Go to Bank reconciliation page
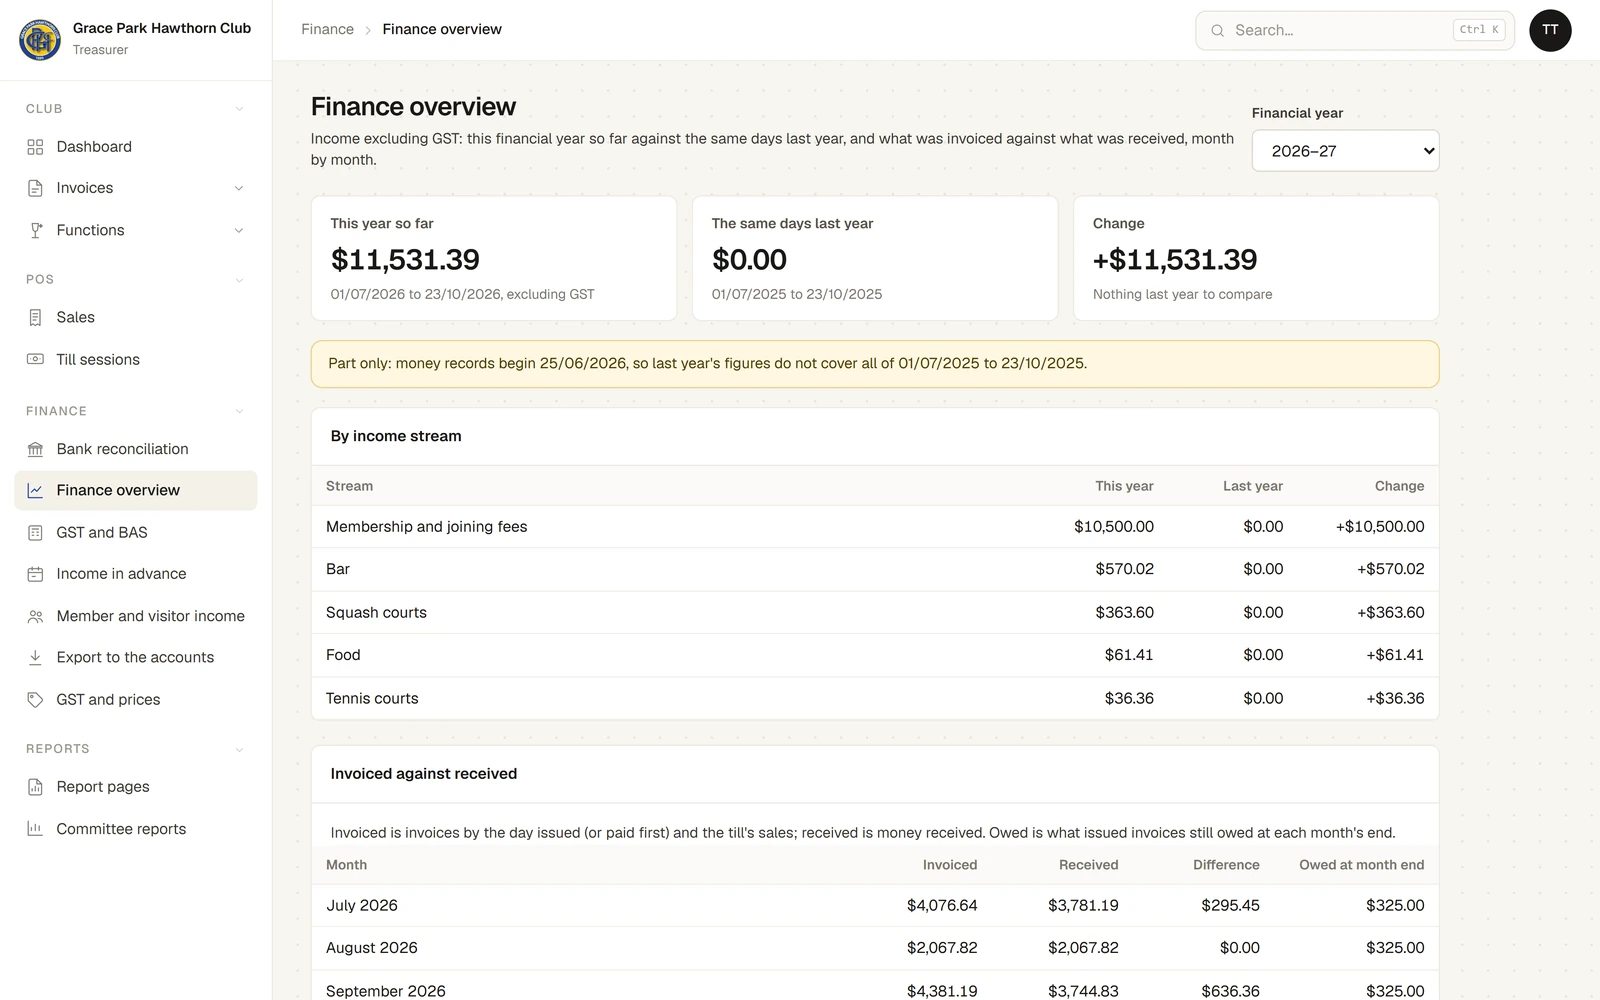Viewport: 1600px width, 1000px height. [136, 449]
